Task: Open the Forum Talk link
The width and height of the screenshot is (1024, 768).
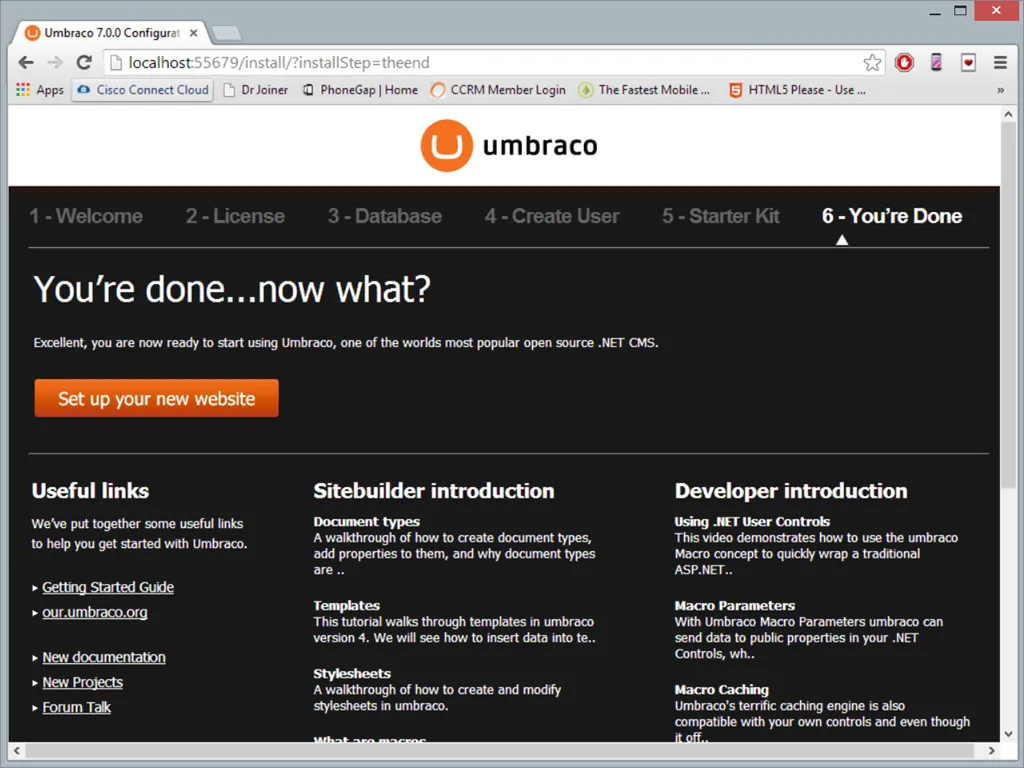Action: 77,707
